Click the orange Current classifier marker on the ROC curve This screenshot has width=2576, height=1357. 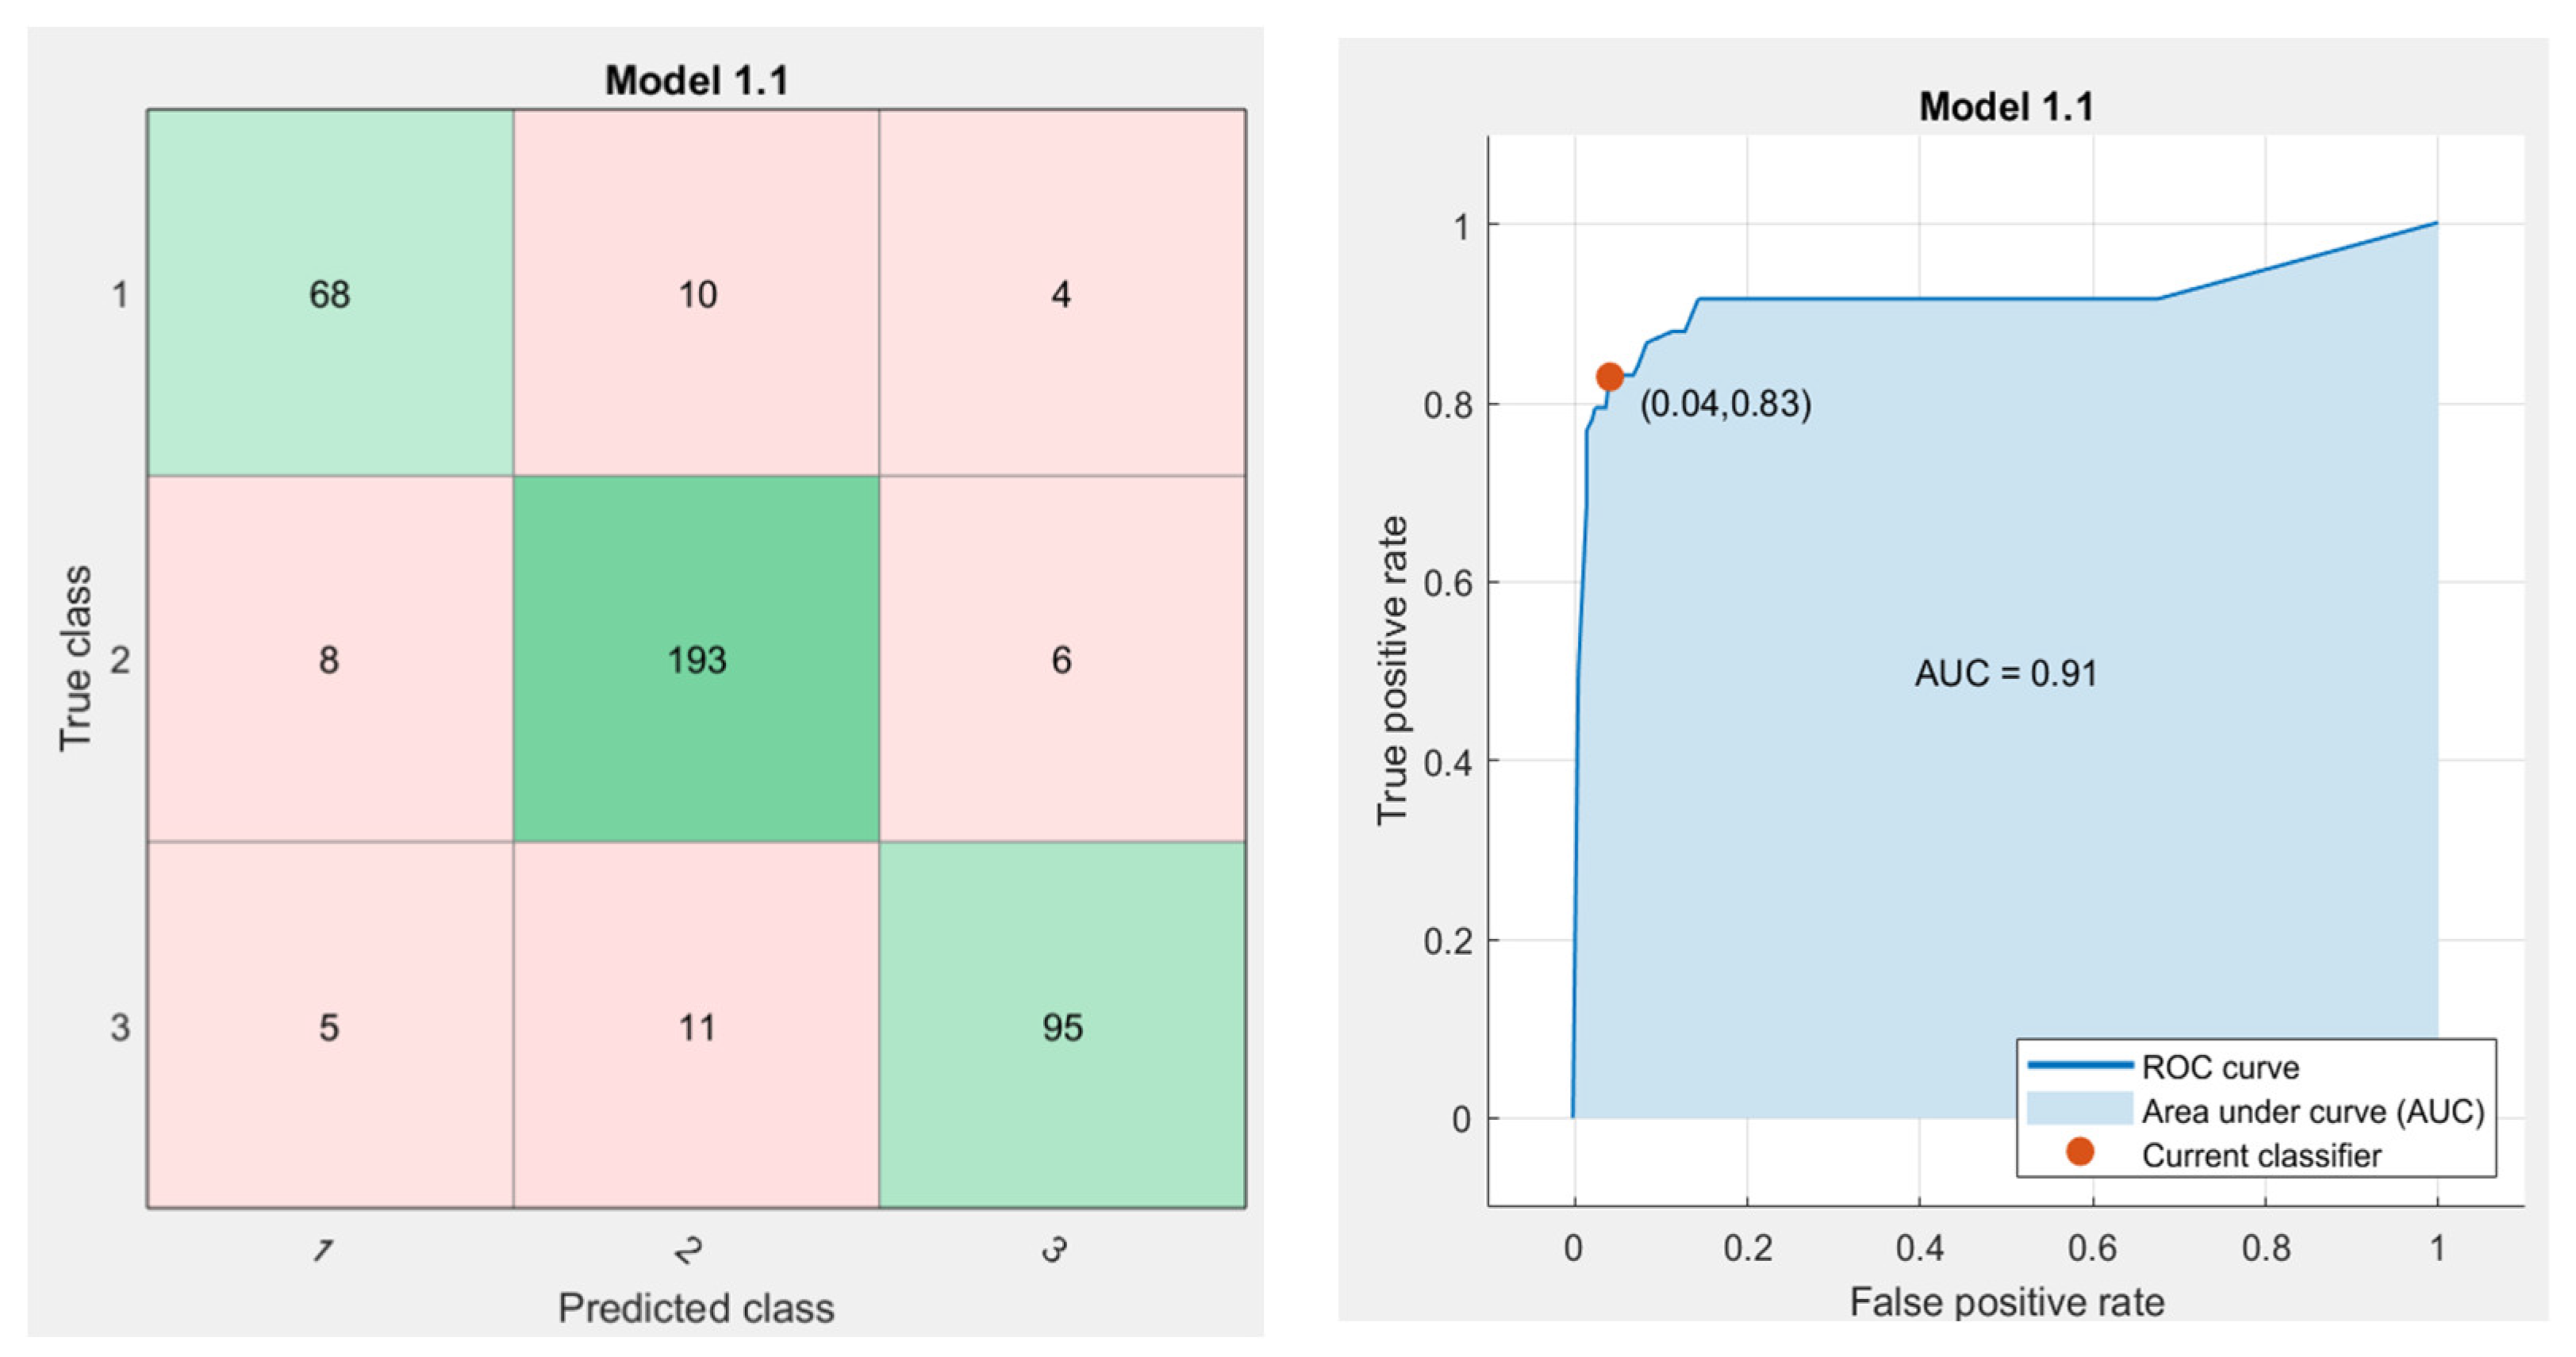(1609, 377)
